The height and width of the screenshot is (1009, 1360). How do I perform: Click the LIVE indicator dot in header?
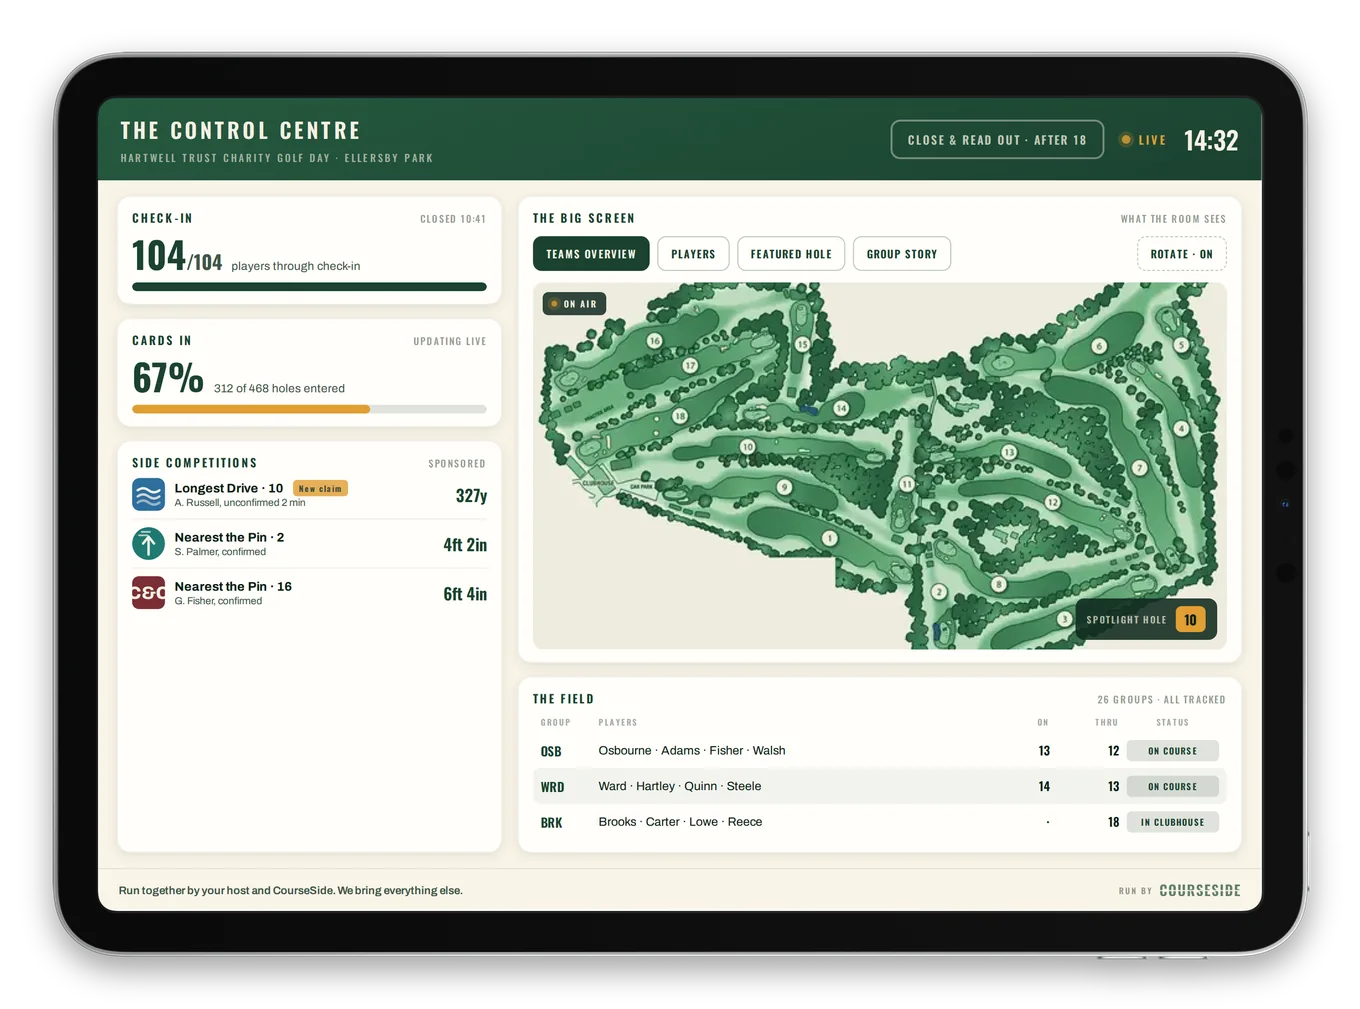[1126, 140]
